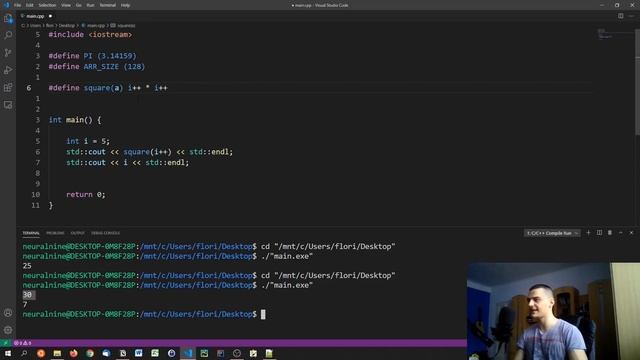Switch to the PROBLEMS panel tab
The width and height of the screenshot is (640, 360).
[x=55, y=233]
